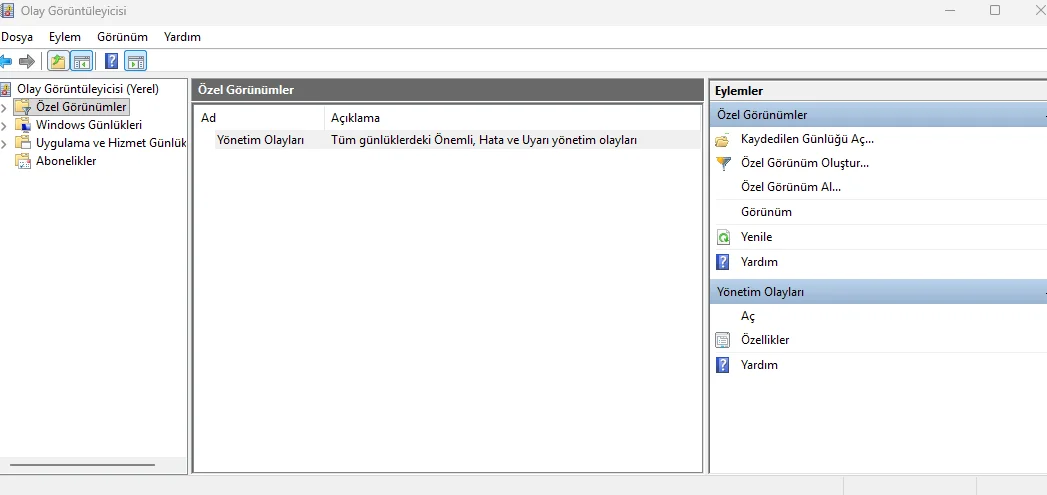Select Windows Günlükleri in the tree
The image size is (1047, 495).
coord(89,125)
